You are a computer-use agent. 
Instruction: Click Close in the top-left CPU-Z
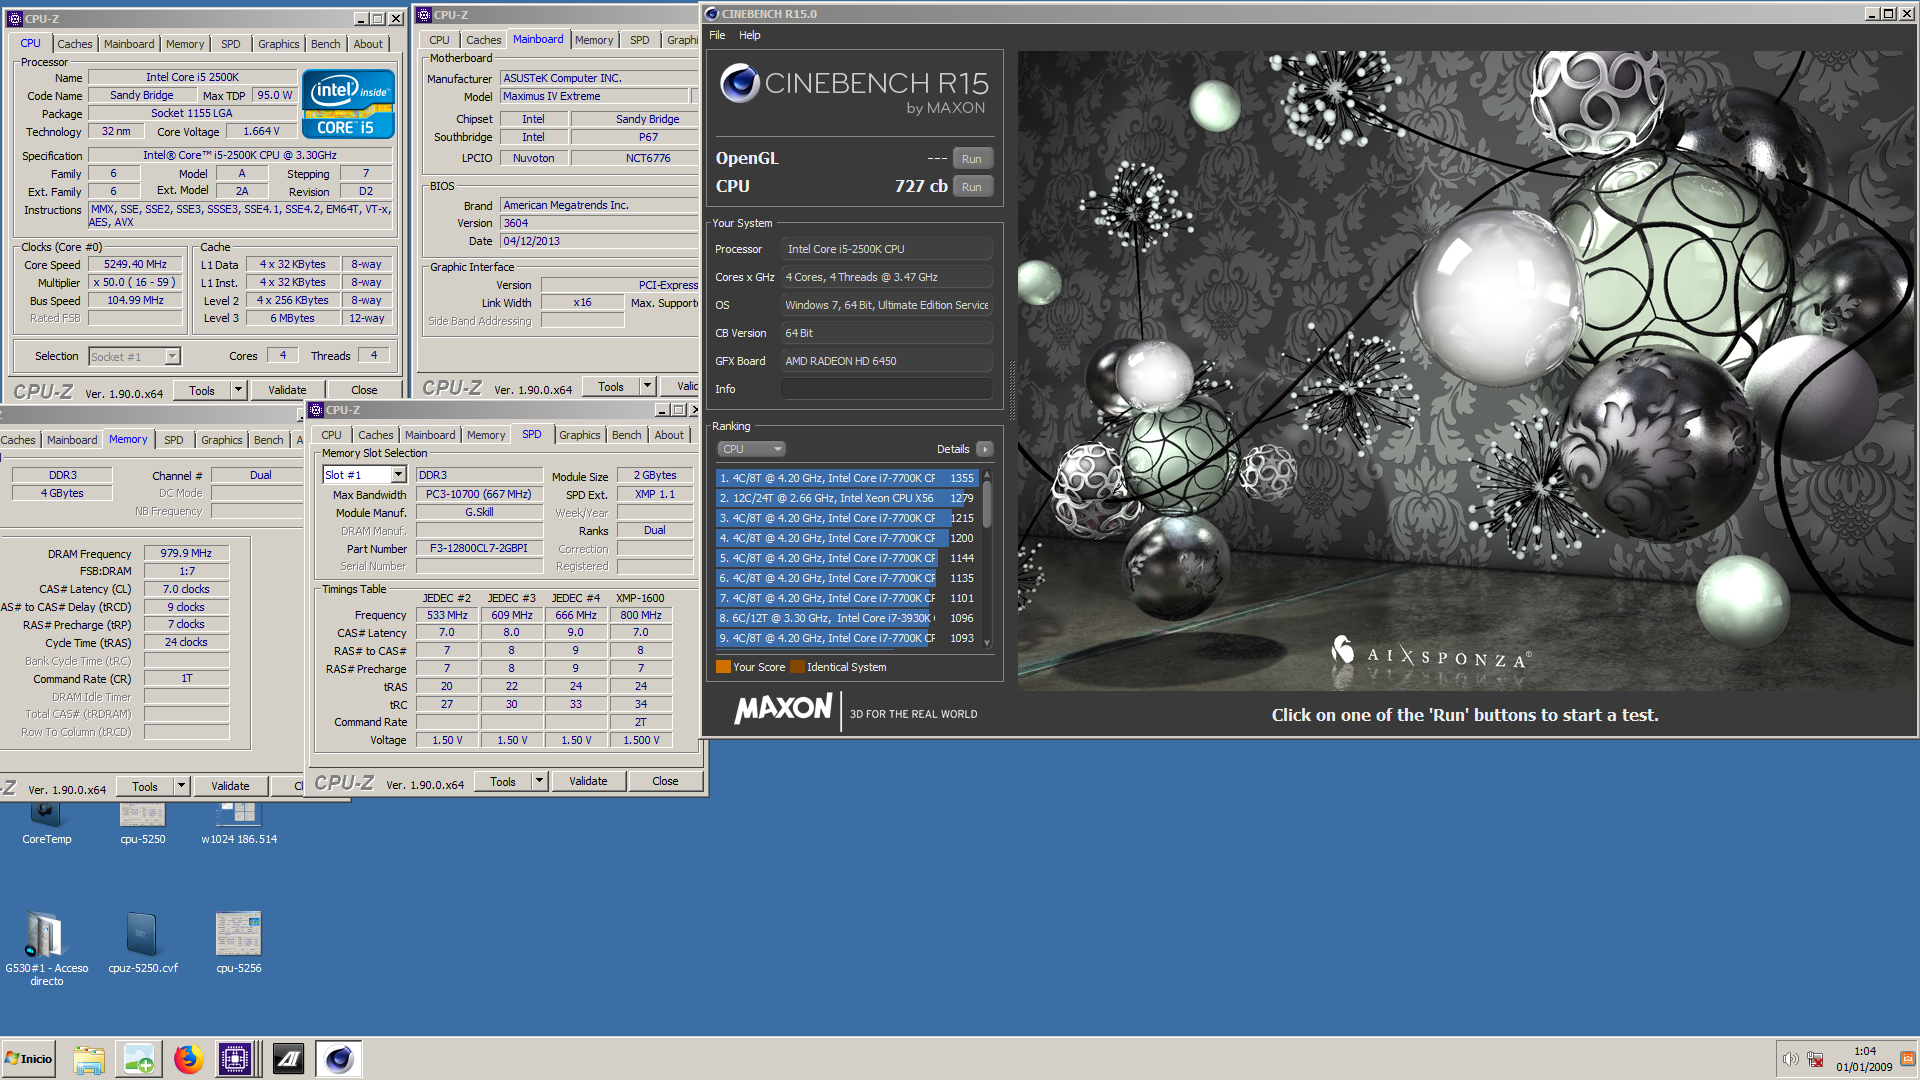364,390
